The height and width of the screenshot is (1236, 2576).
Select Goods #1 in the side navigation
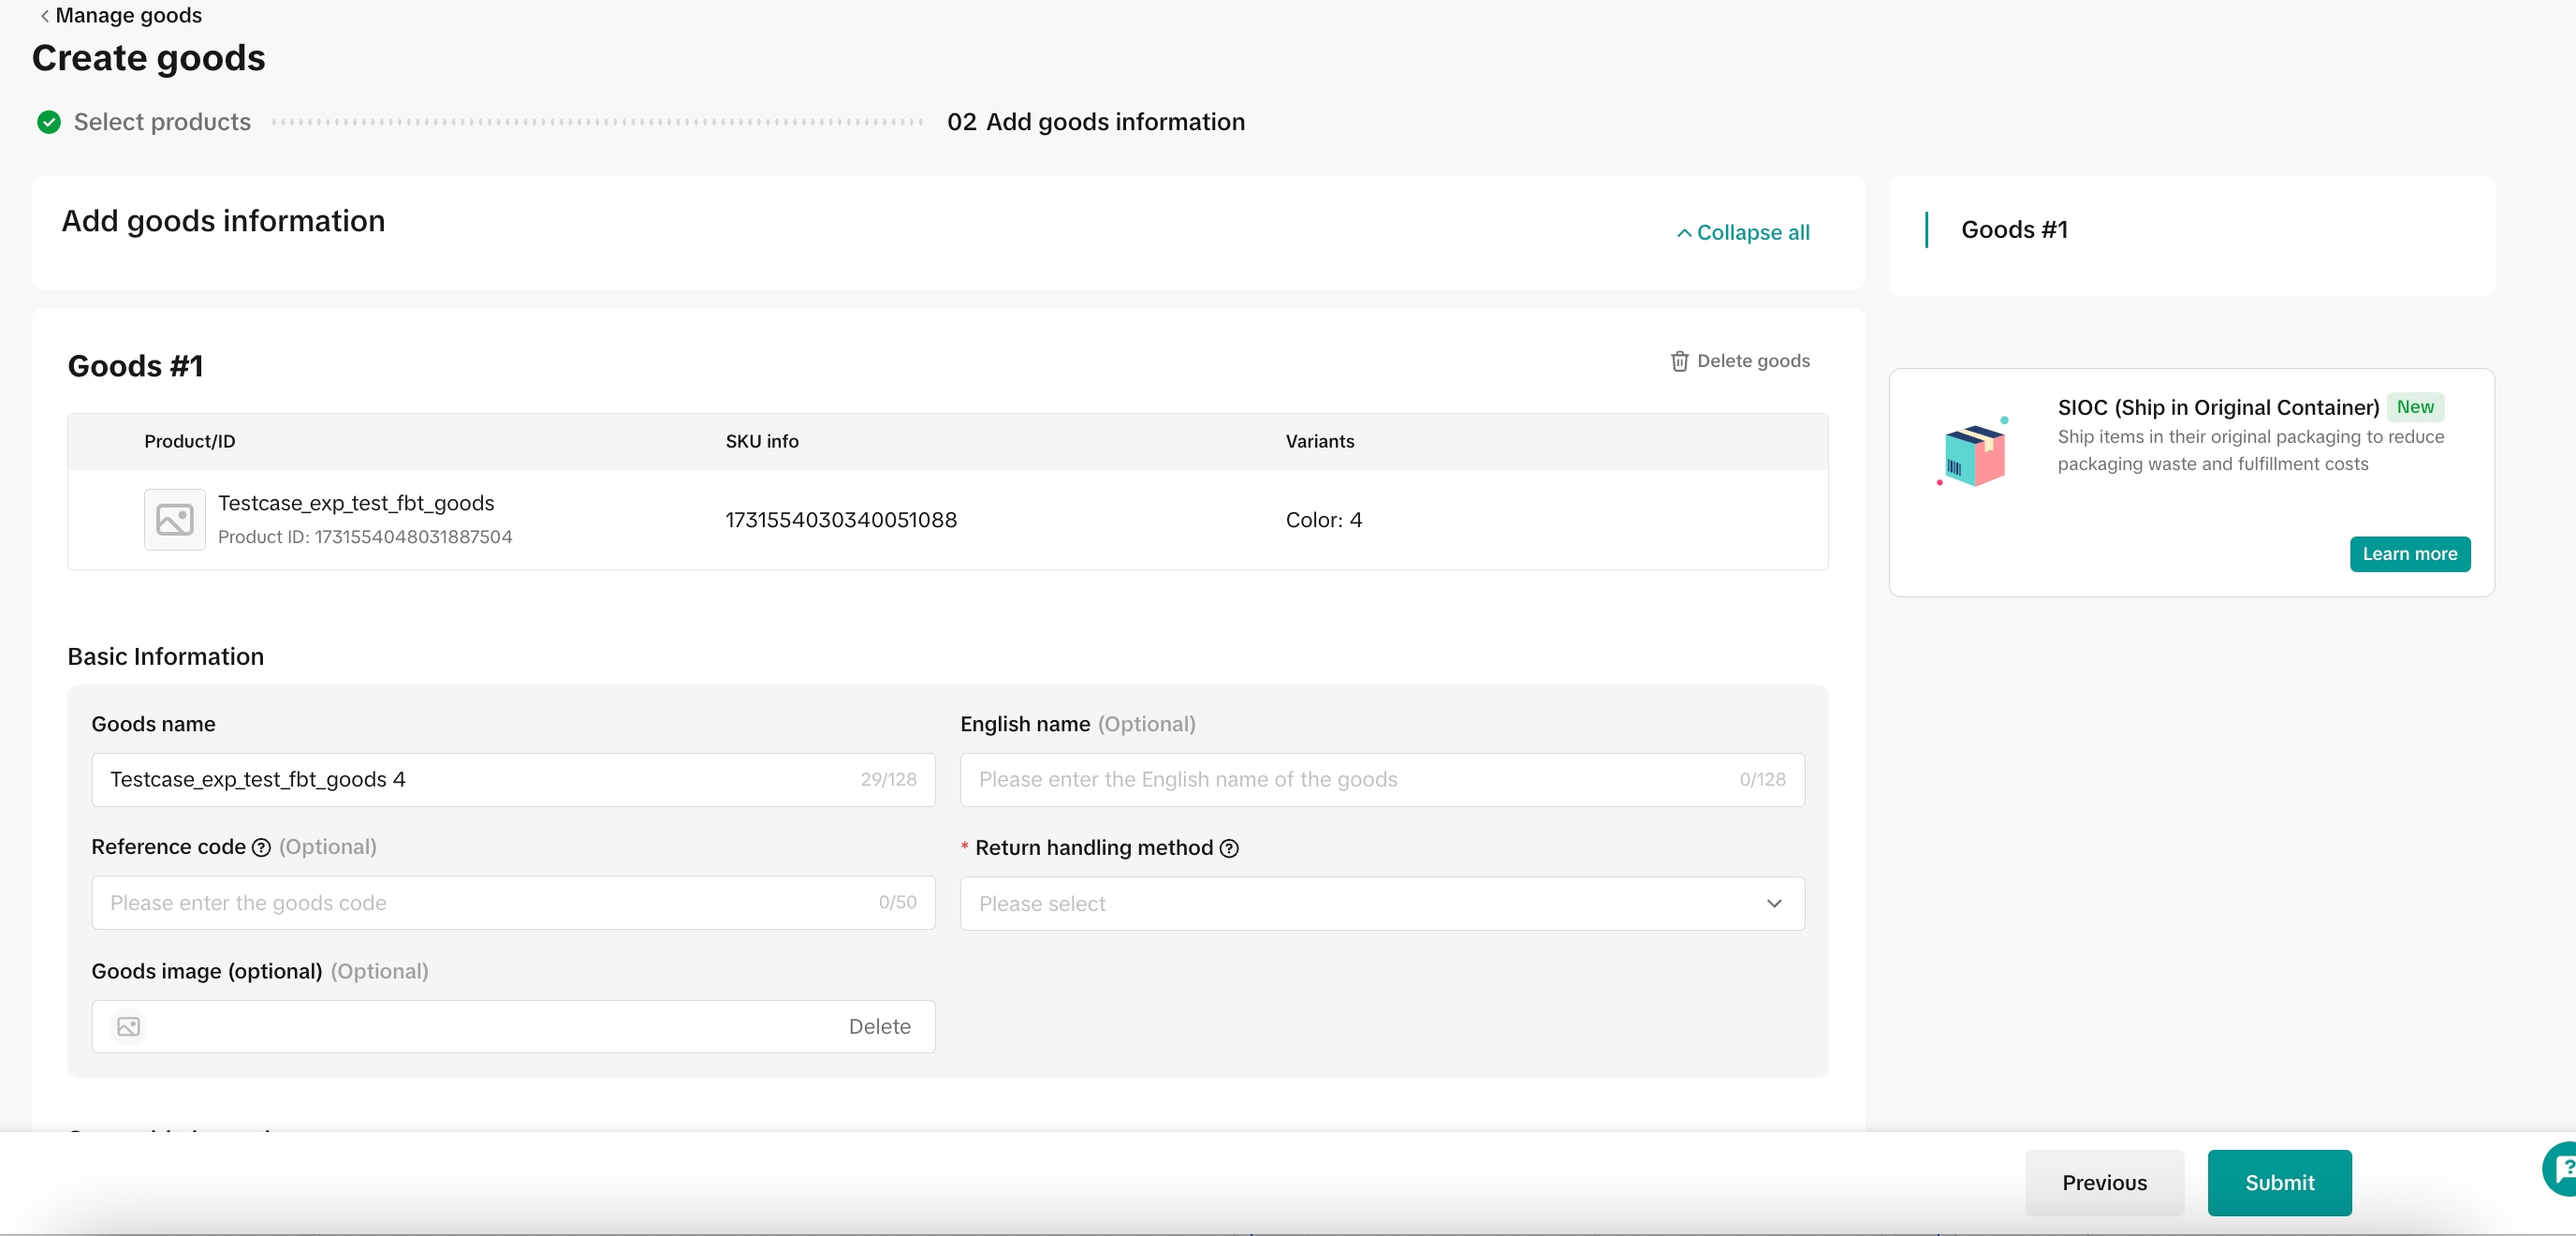coord(2014,230)
